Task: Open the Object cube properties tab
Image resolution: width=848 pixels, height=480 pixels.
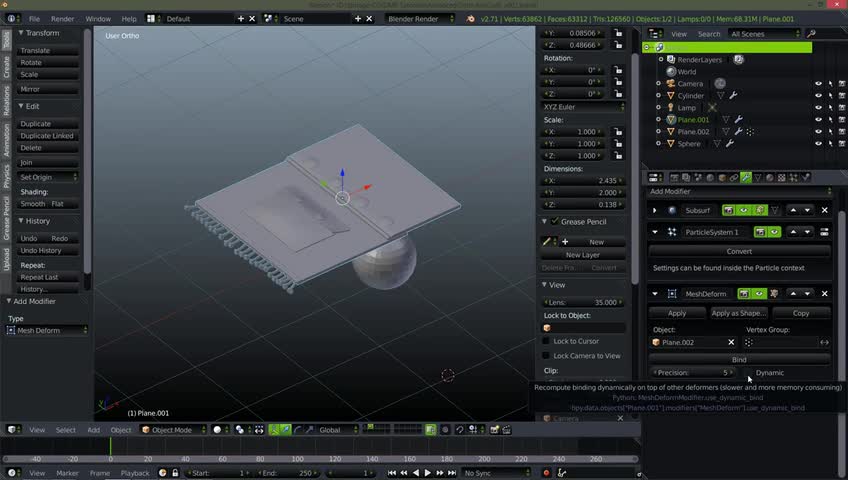Action: pos(722,177)
